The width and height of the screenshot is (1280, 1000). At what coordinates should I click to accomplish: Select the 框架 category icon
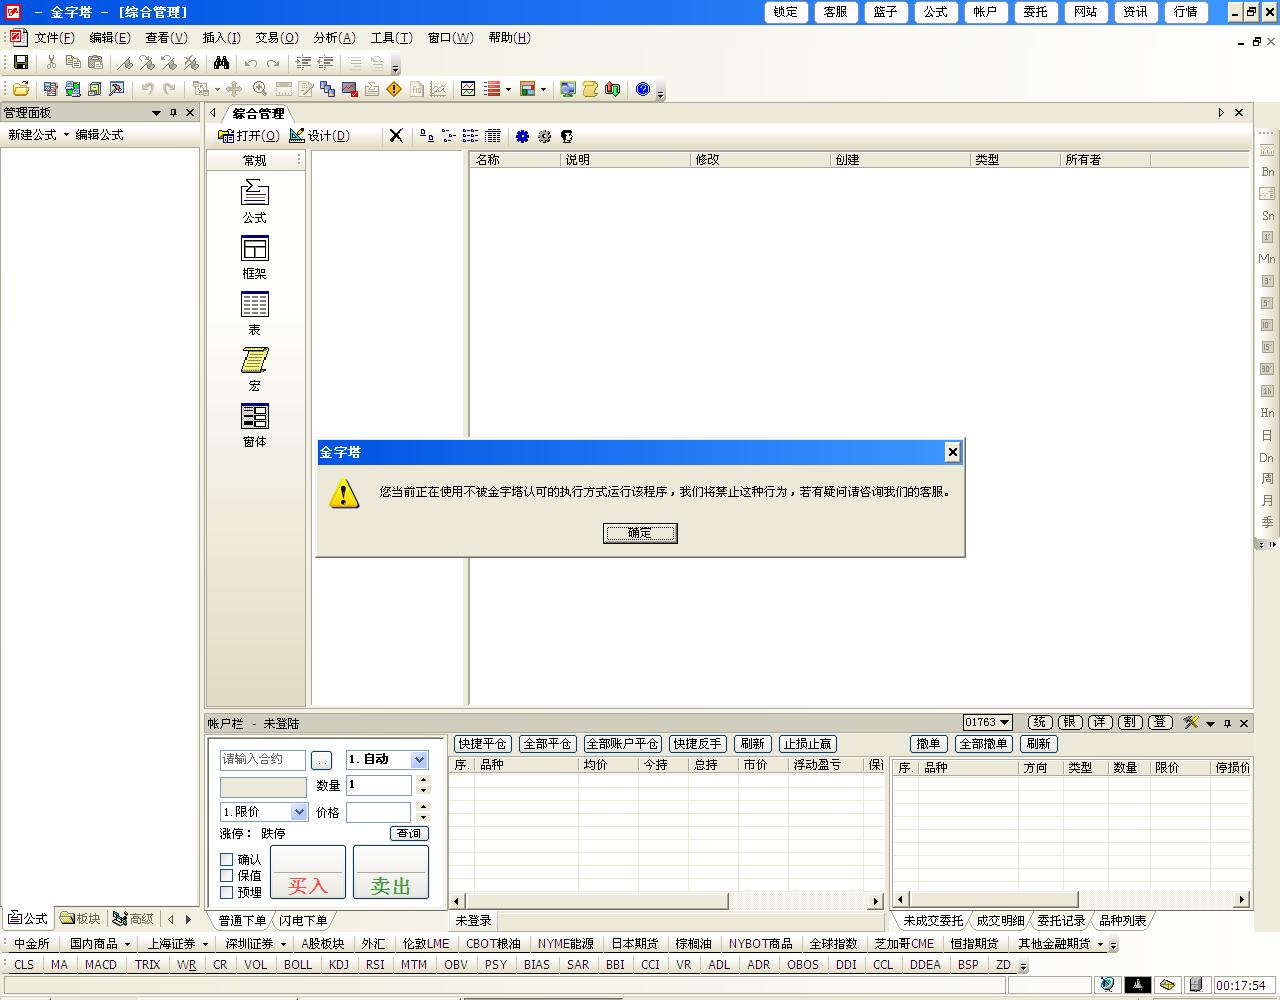click(255, 257)
